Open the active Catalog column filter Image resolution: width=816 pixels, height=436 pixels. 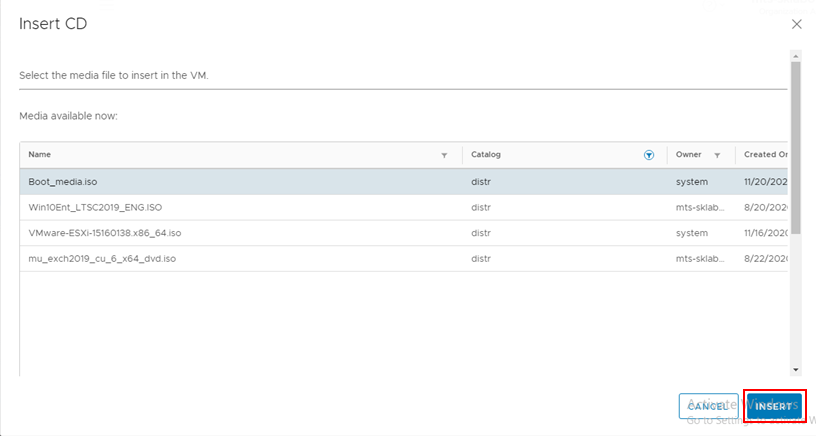[x=649, y=155]
